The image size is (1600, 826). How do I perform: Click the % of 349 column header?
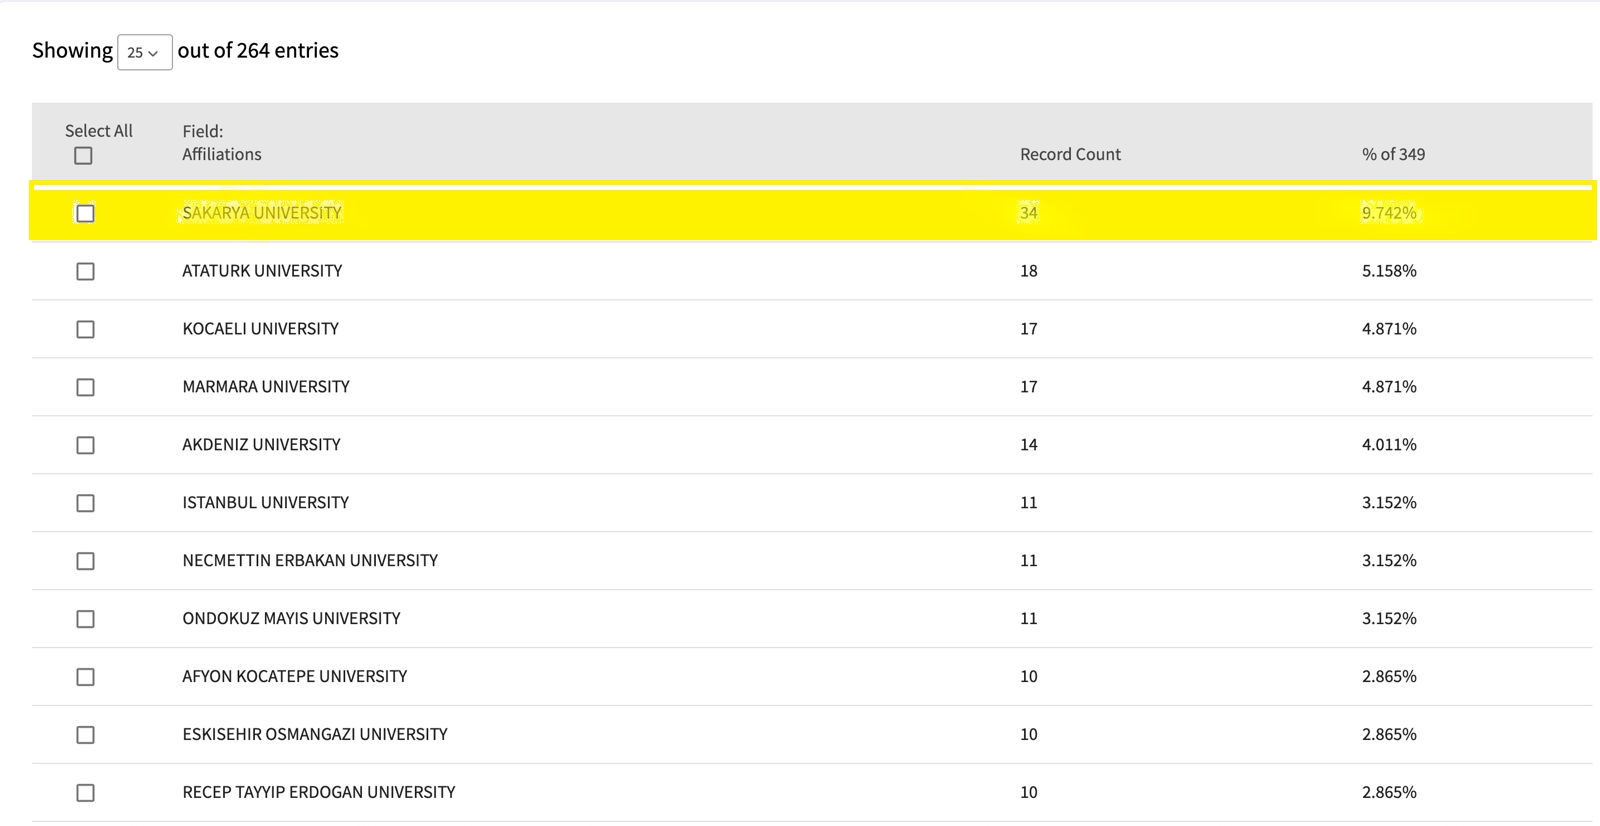click(x=1393, y=154)
